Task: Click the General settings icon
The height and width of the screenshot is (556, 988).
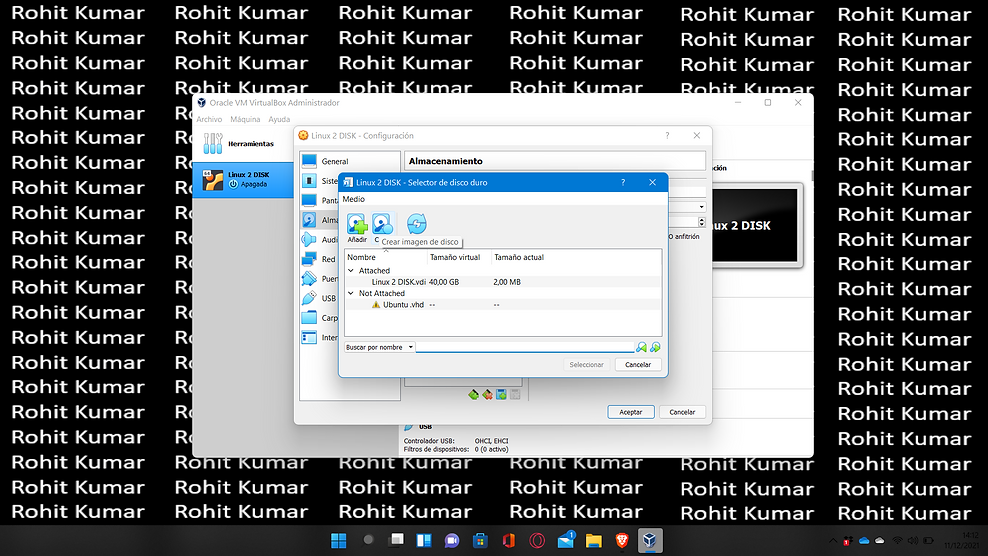Action: click(309, 161)
